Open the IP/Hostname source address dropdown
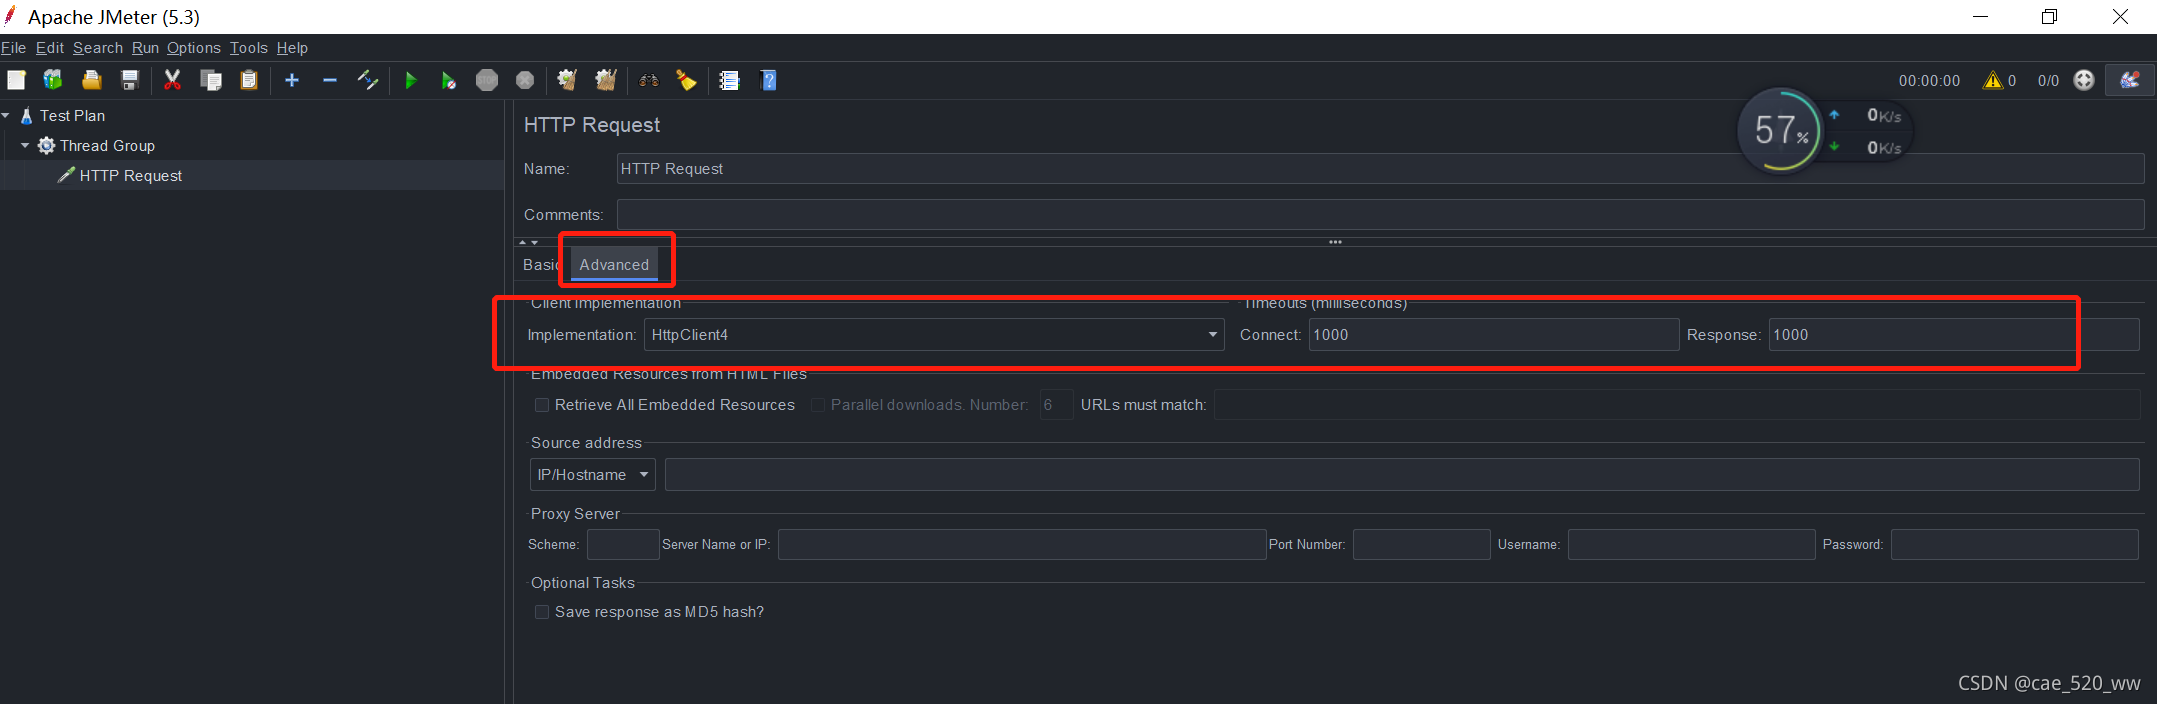The height and width of the screenshot is (704, 2157). (593, 475)
